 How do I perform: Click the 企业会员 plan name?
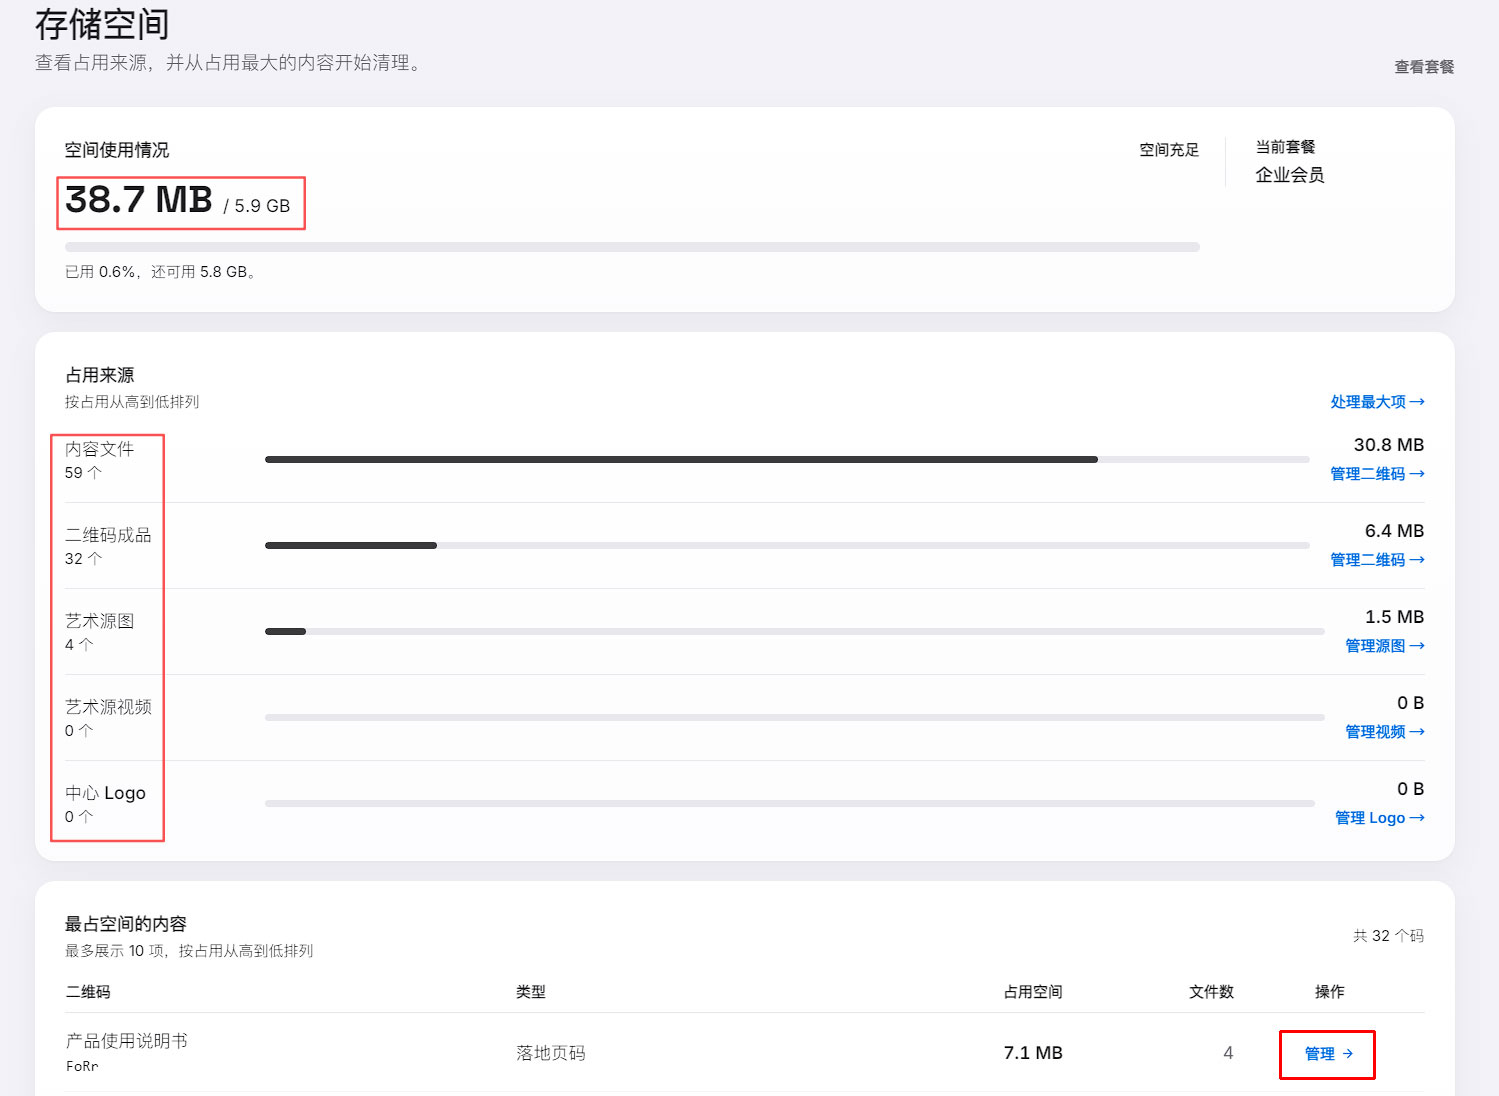[x=1290, y=175]
